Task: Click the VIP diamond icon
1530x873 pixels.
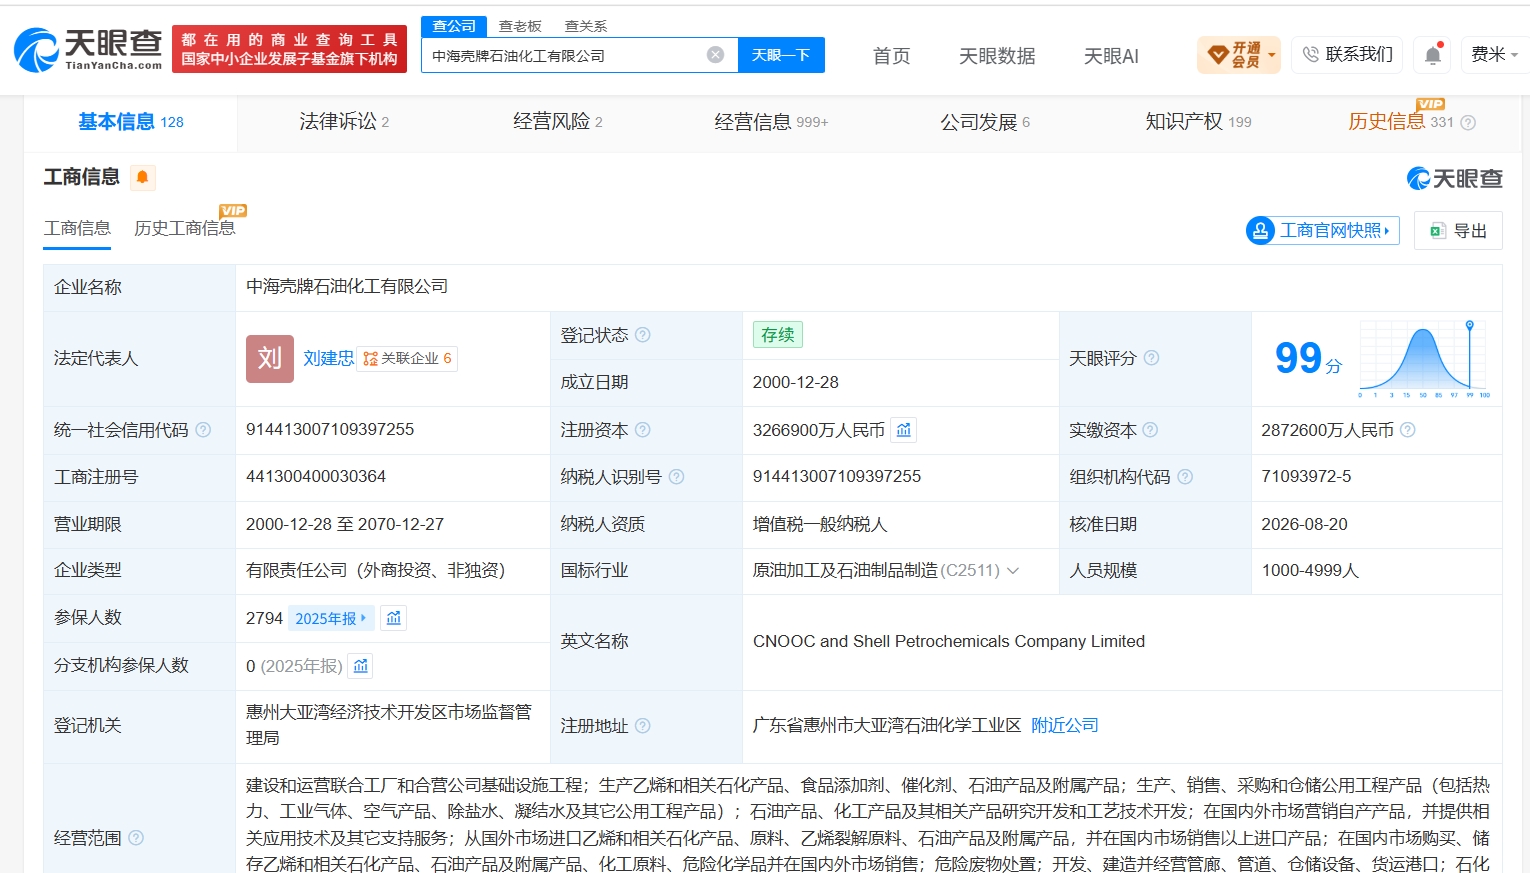Action: point(1218,55)
